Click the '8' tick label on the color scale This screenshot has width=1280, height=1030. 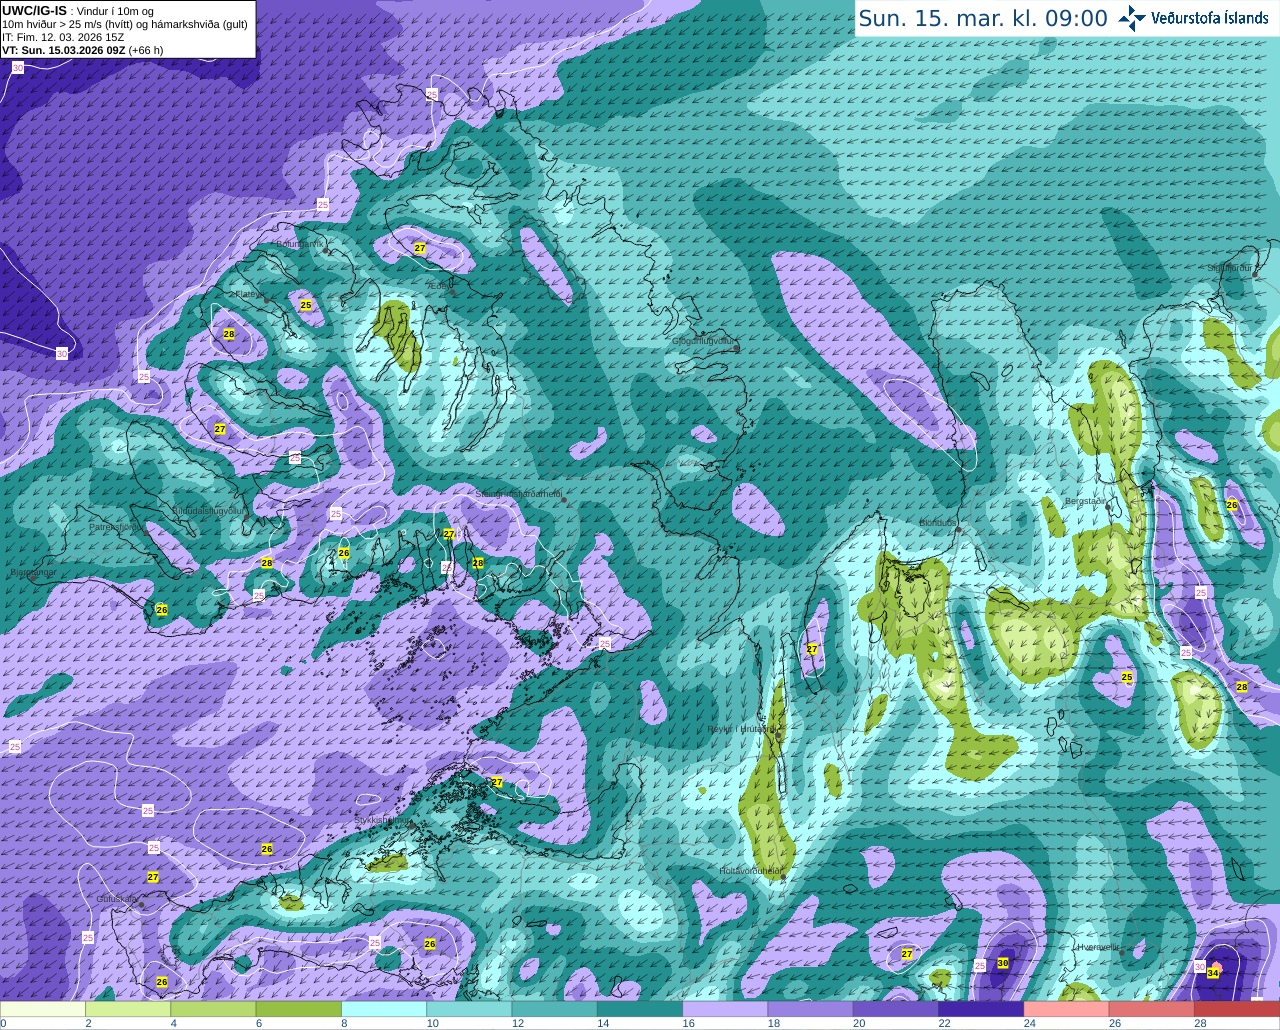point(345,1023)
